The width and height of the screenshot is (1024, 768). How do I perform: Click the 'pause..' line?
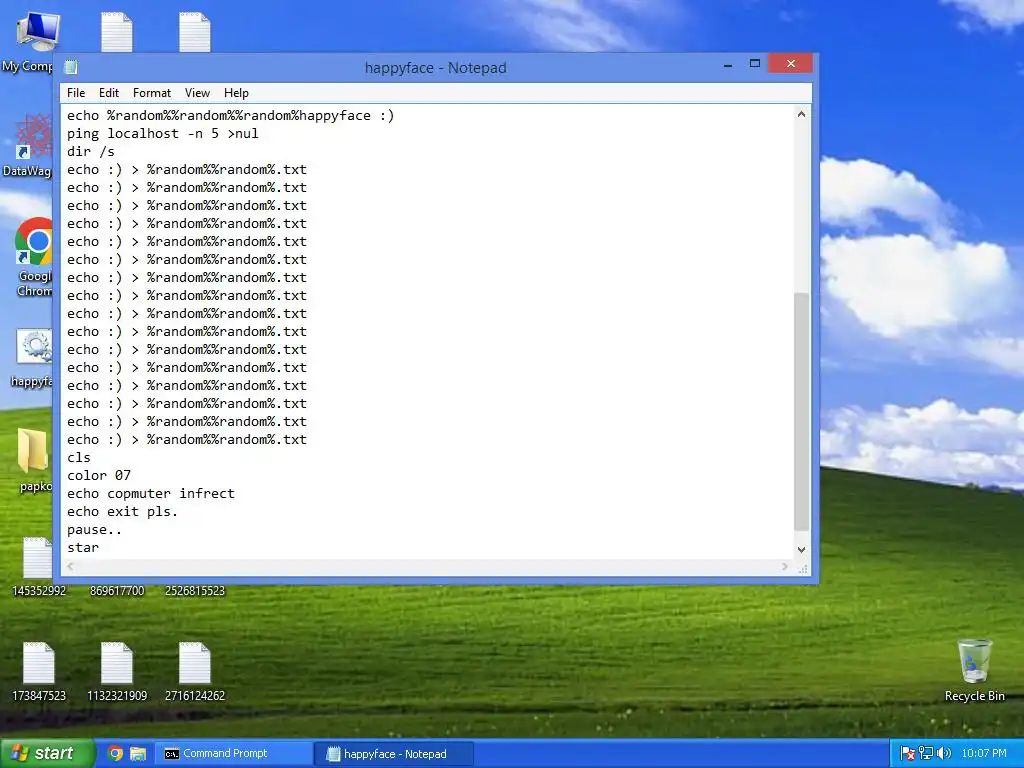(x=94, y=530)
